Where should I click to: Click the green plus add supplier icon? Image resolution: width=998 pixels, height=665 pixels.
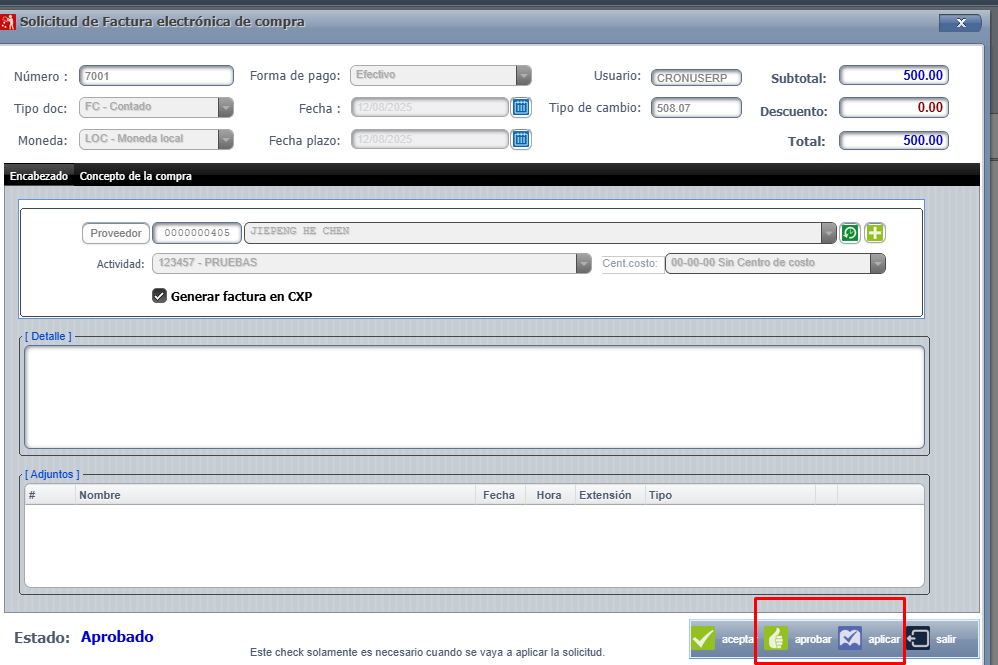point(875,233)
